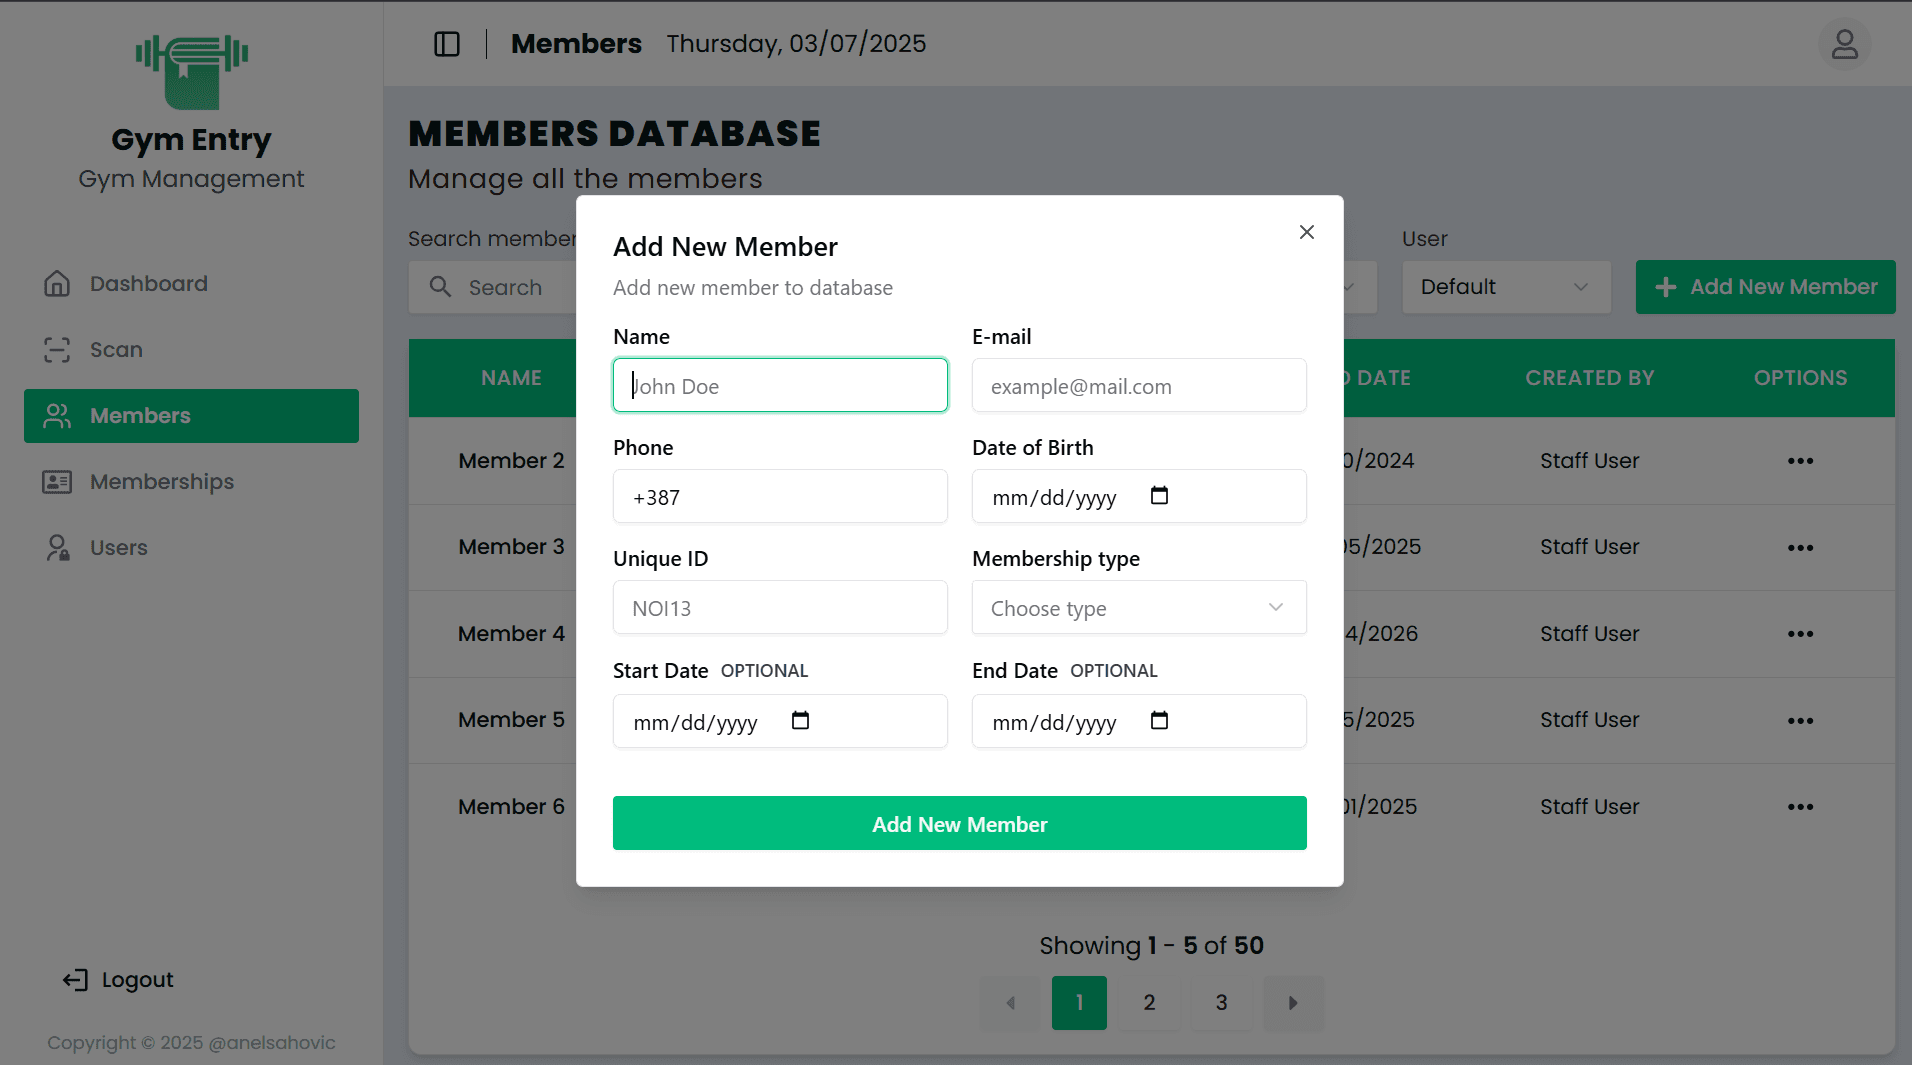
Task: Click the NAME column header
Action: [511, 378]
